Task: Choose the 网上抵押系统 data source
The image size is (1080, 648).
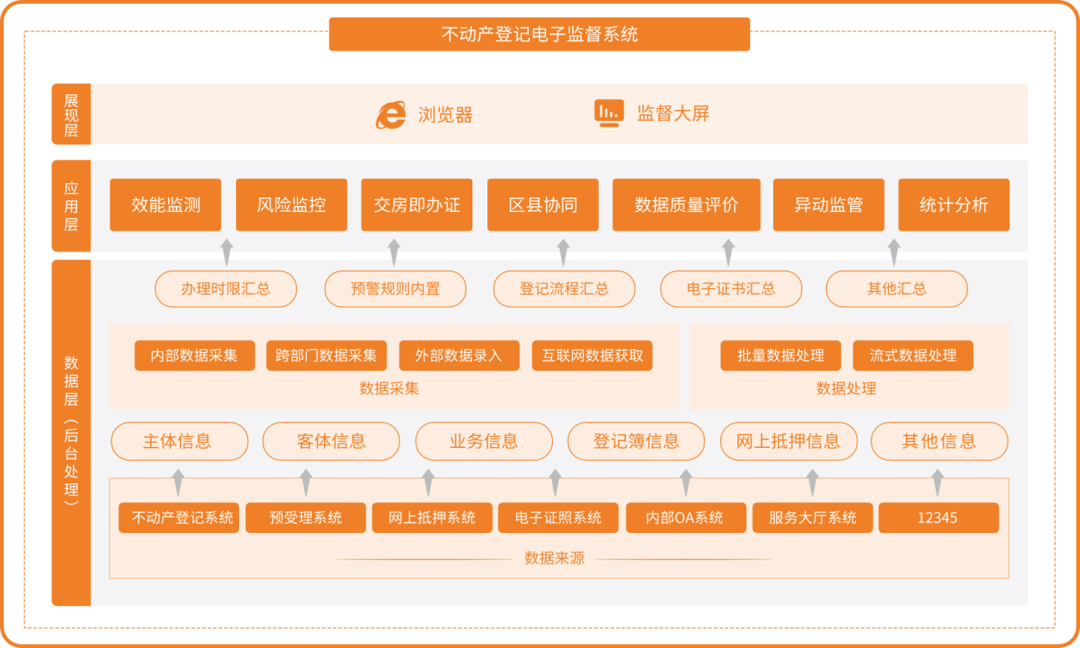Action: tap(432, 518)
